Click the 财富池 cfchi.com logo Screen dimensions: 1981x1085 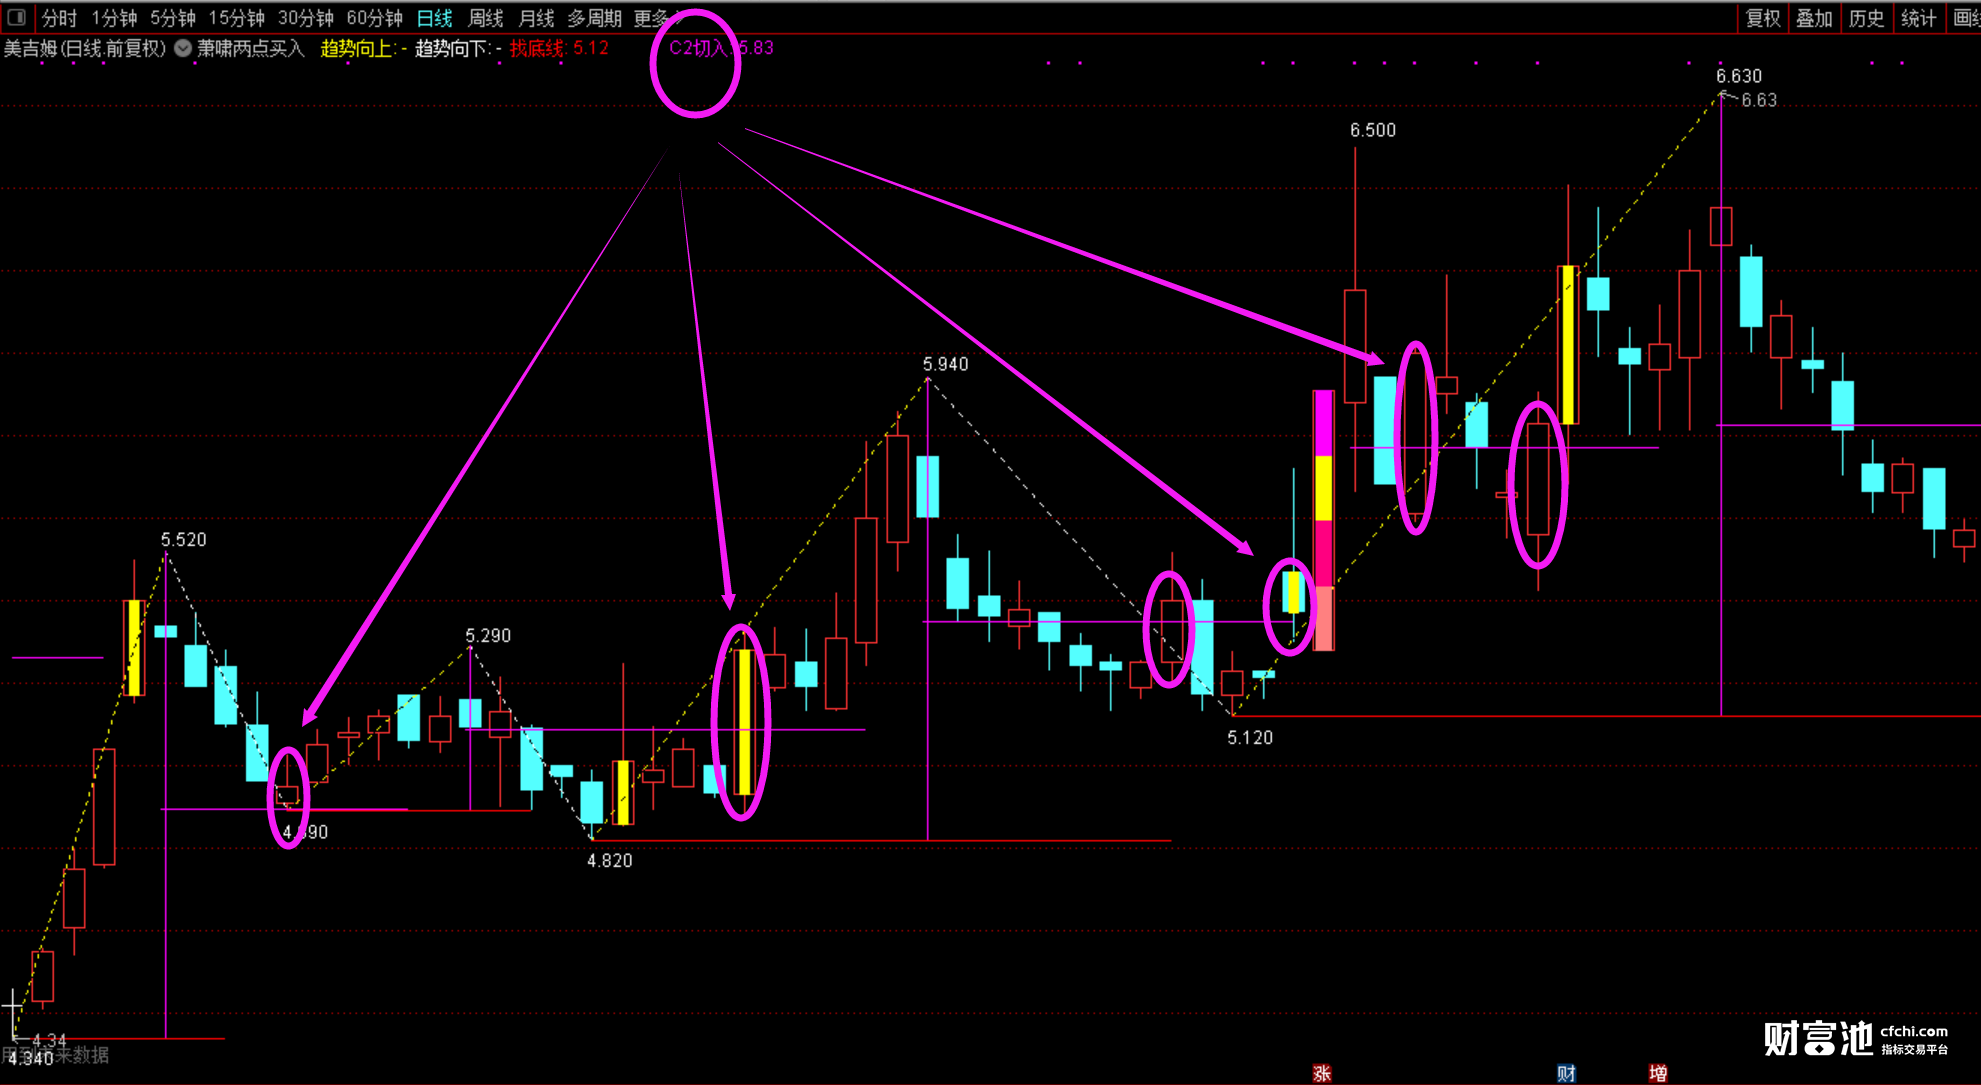point(1855,1039)
